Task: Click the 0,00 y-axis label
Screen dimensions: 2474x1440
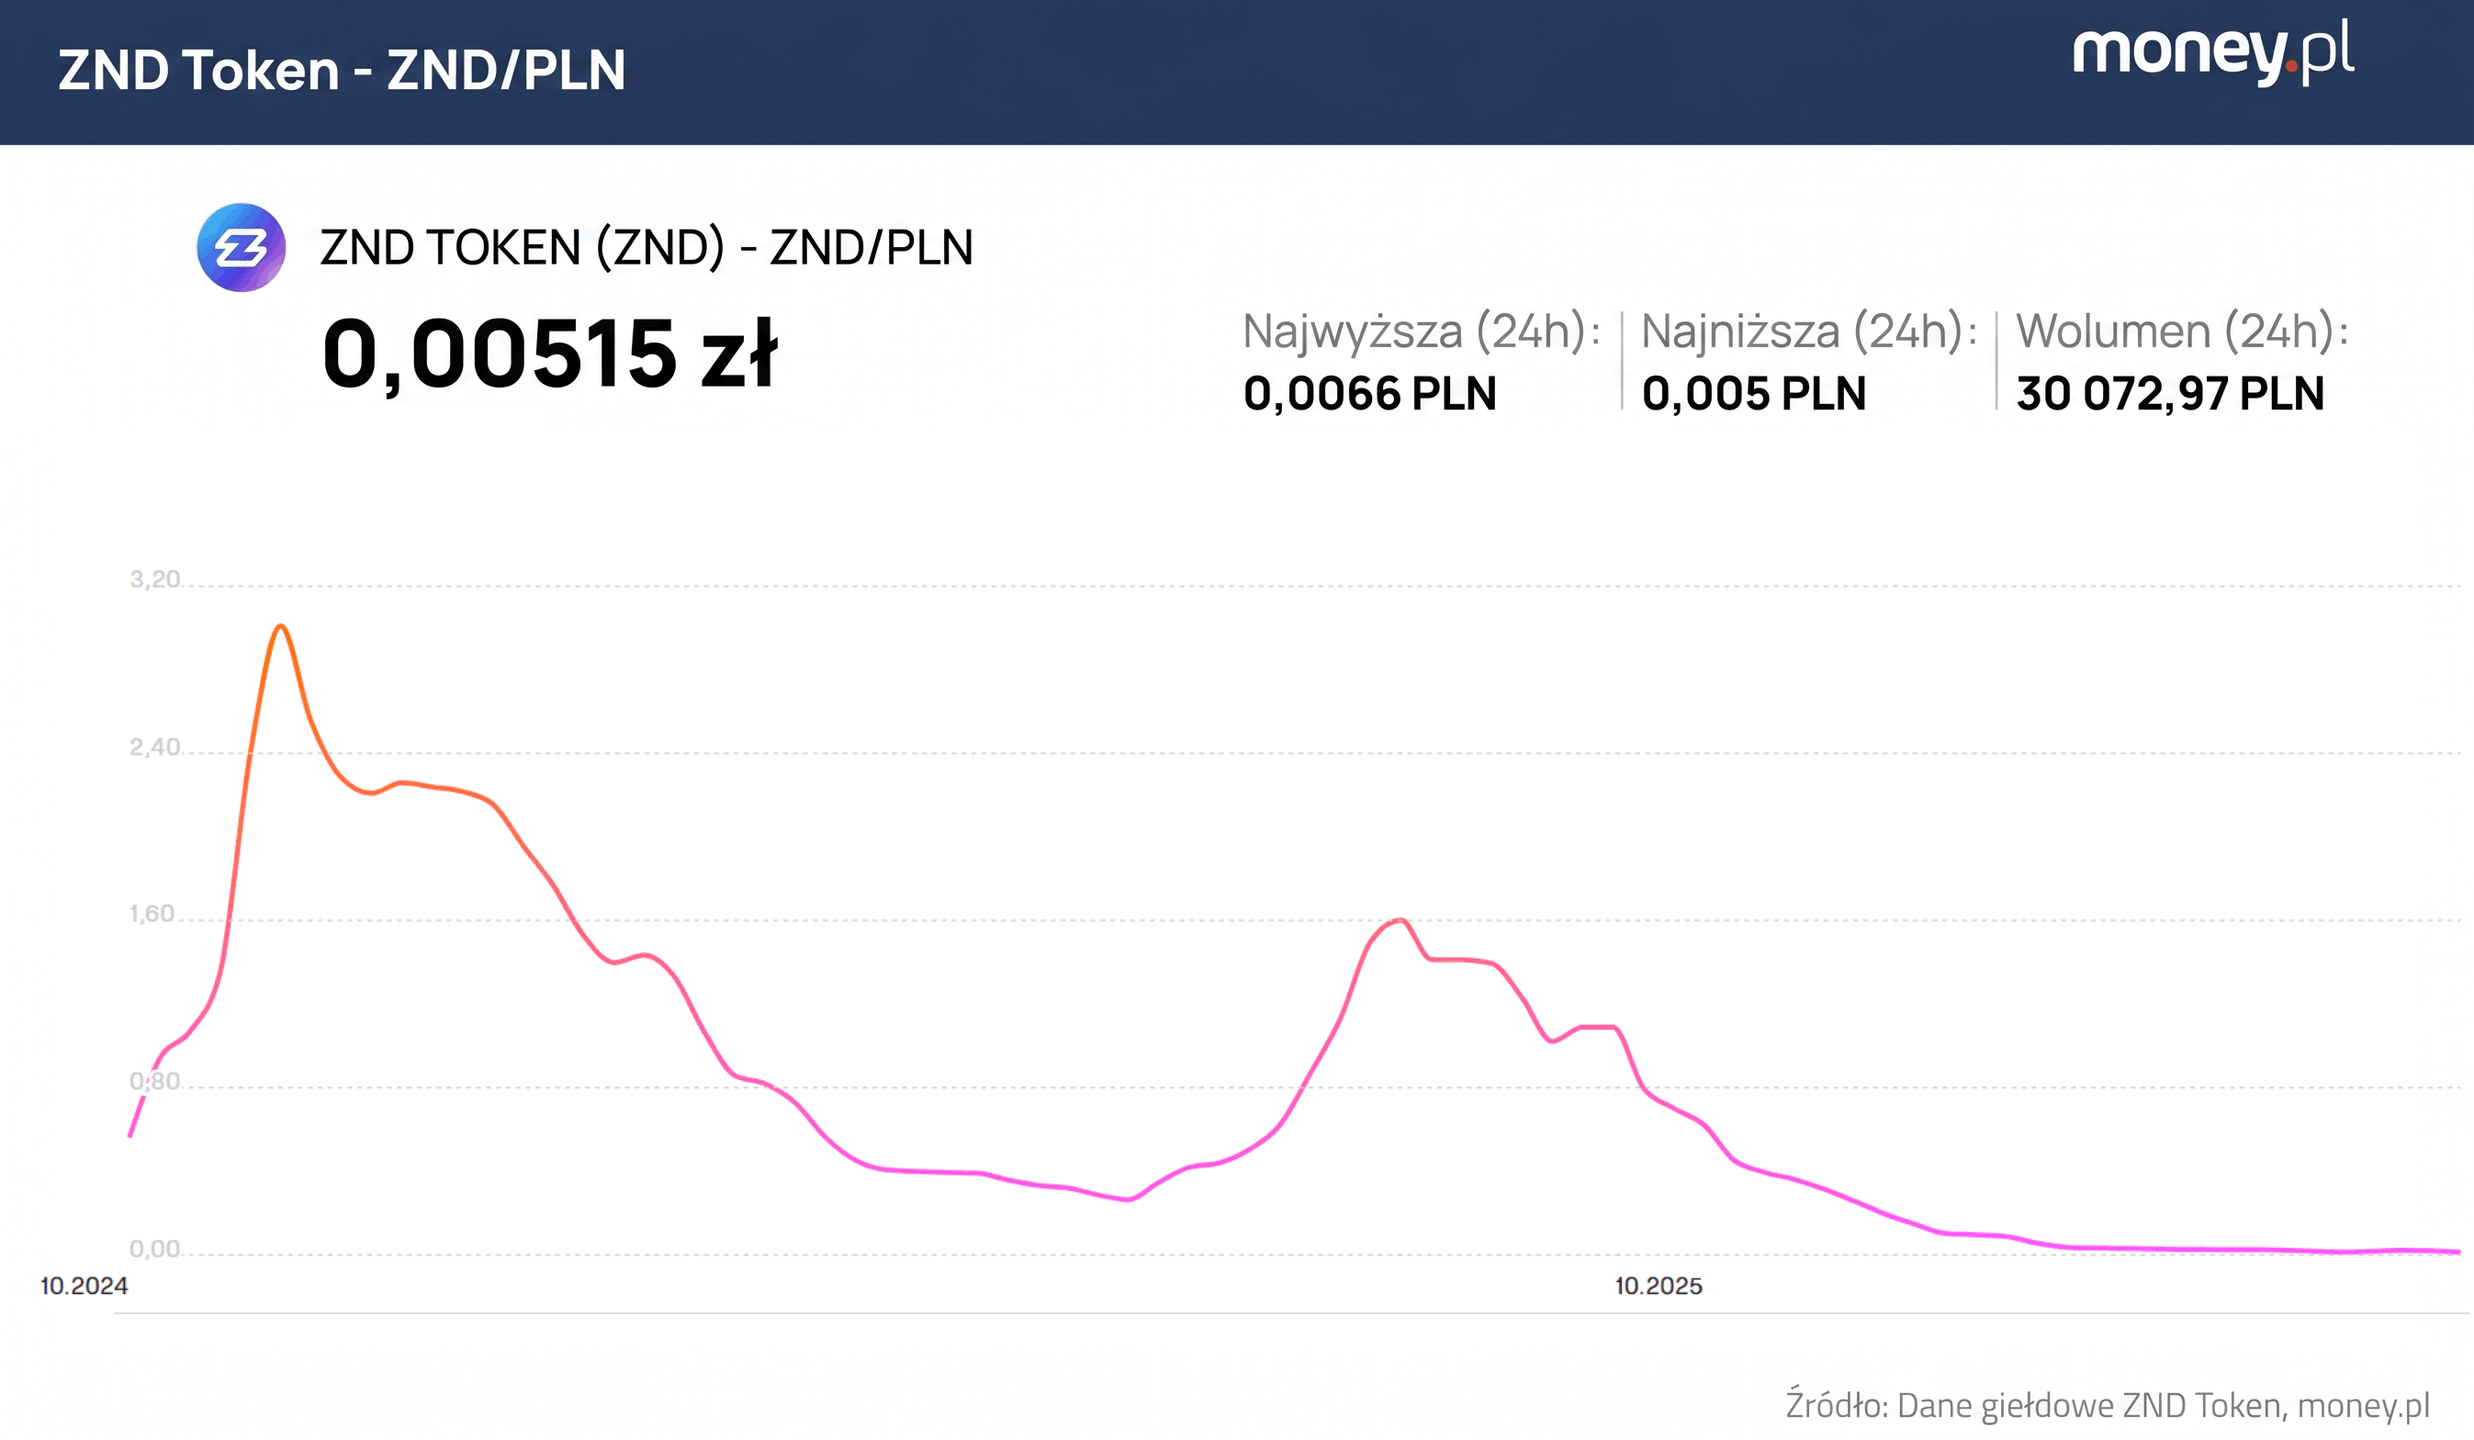Action: (x=154, y=1248)
